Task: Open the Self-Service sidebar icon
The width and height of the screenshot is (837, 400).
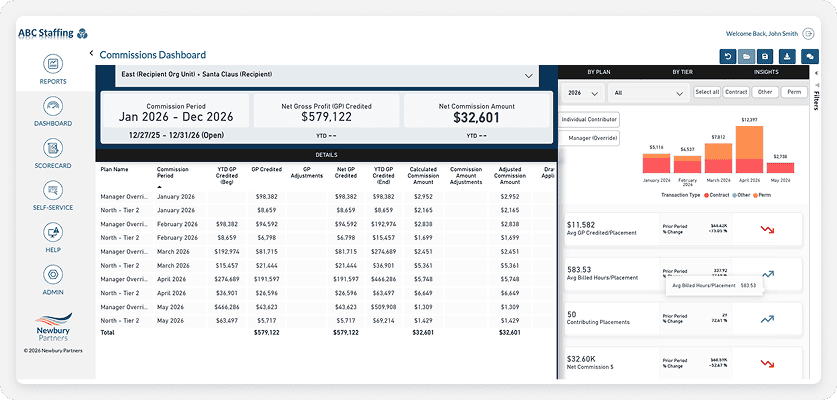Action: point(53,190)
